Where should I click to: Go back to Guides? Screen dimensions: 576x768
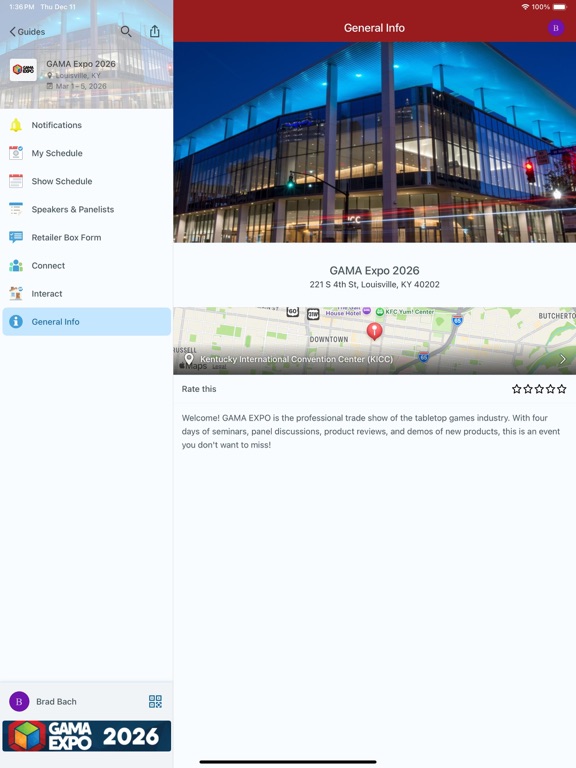point(27,32)
